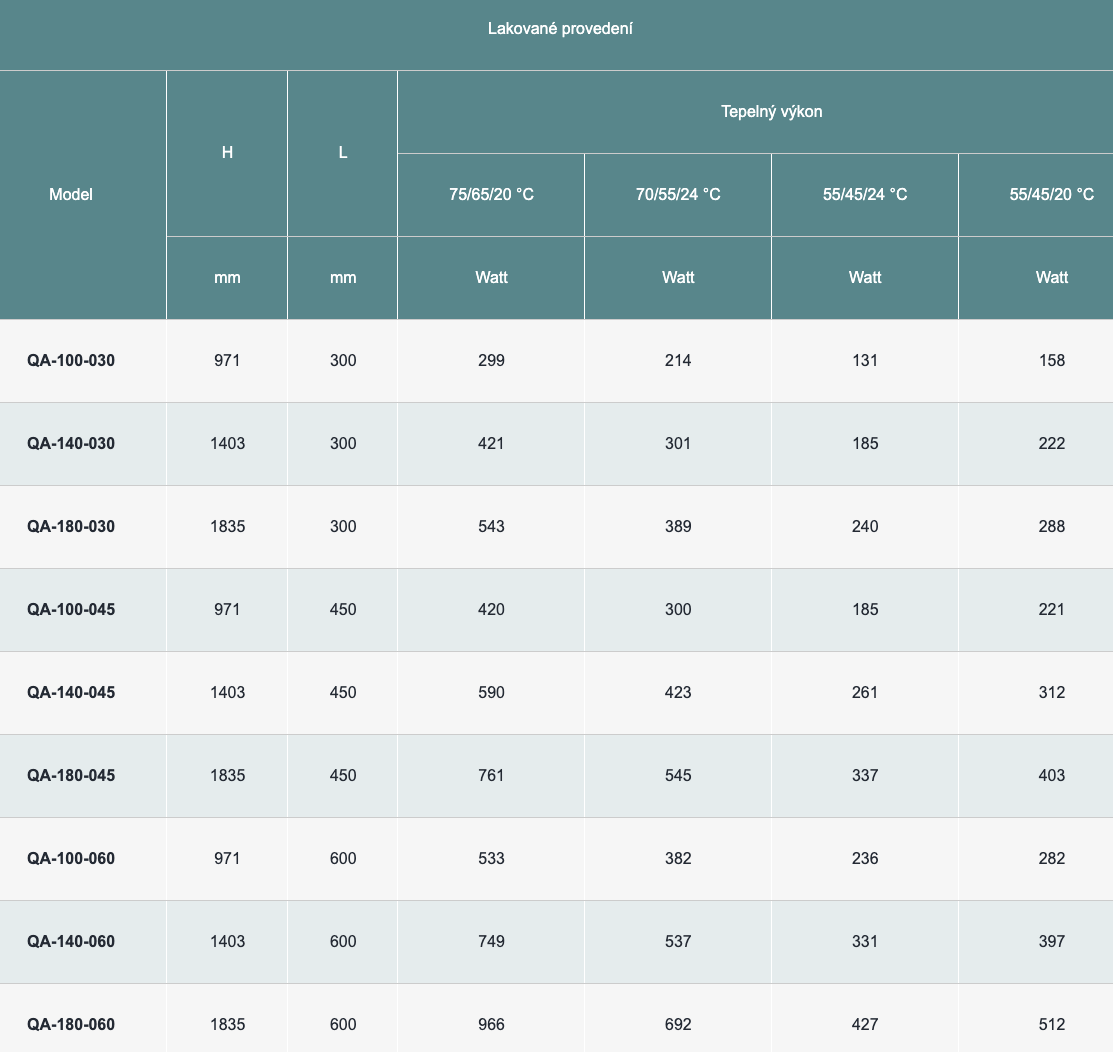
Task: Click the 70/55/24 °C column header
Action: point(678,194)
